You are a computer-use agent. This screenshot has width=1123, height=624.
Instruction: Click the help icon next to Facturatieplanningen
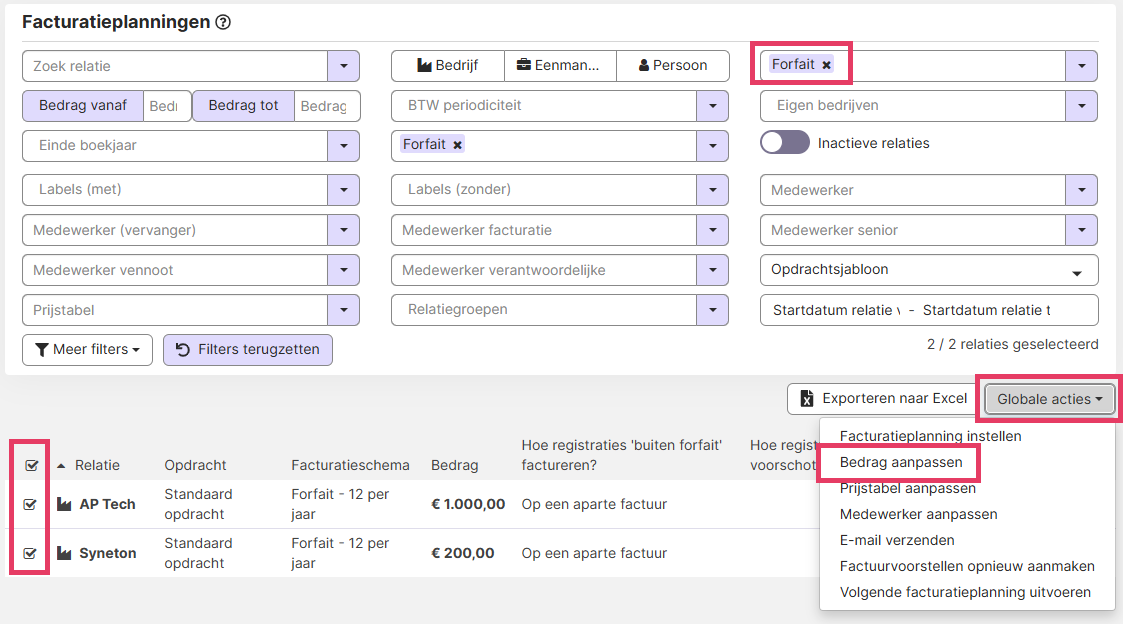click(223, 22)
